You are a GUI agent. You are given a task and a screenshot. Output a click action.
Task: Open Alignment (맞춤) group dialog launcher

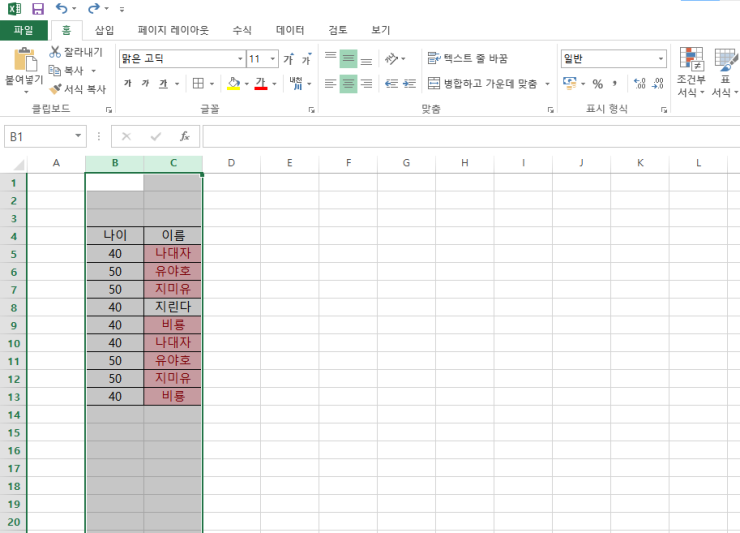(550, 110)
